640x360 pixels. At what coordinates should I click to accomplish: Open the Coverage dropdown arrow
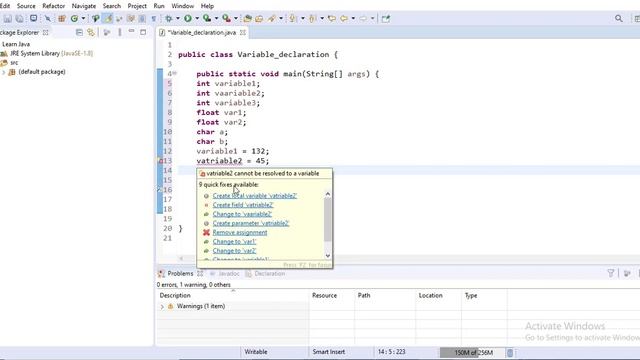(216, 18)
